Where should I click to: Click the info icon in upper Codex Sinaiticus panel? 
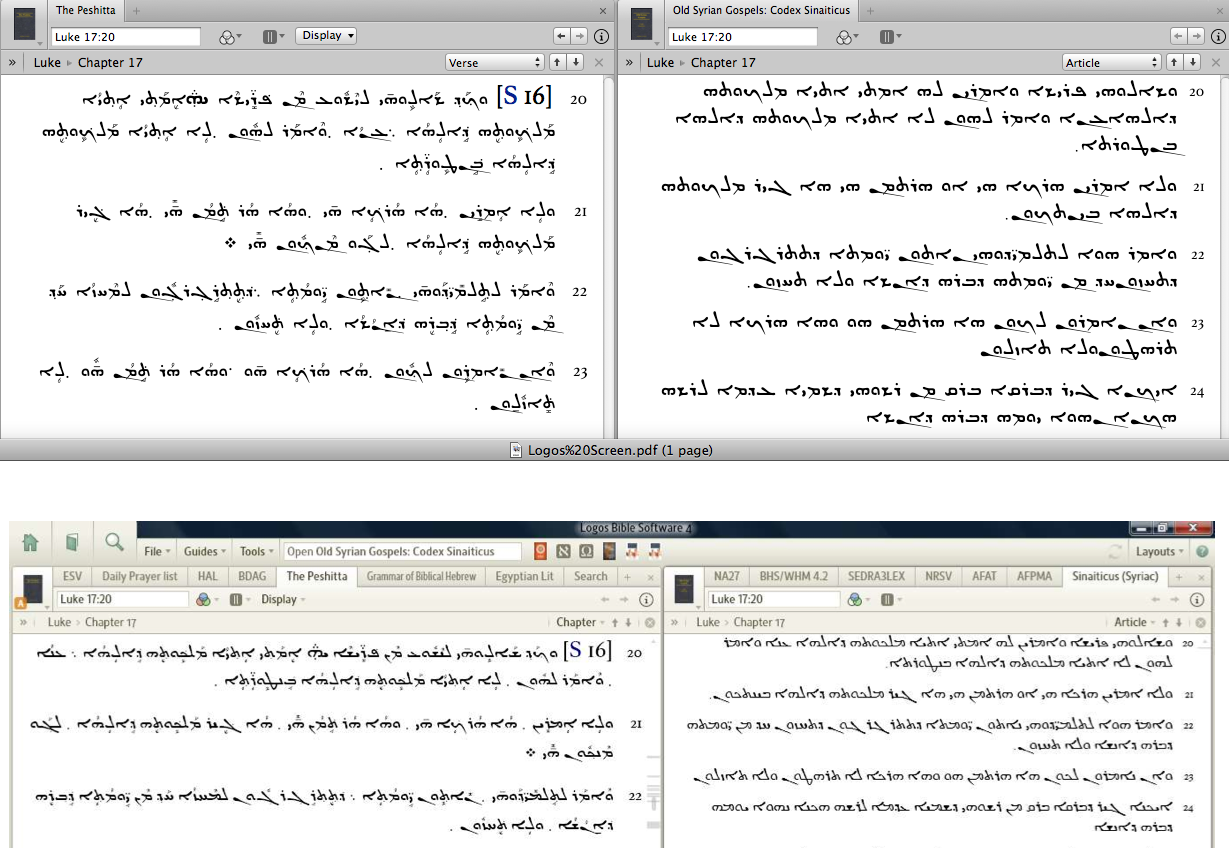pyautogui.click(x=1219, y=36)
